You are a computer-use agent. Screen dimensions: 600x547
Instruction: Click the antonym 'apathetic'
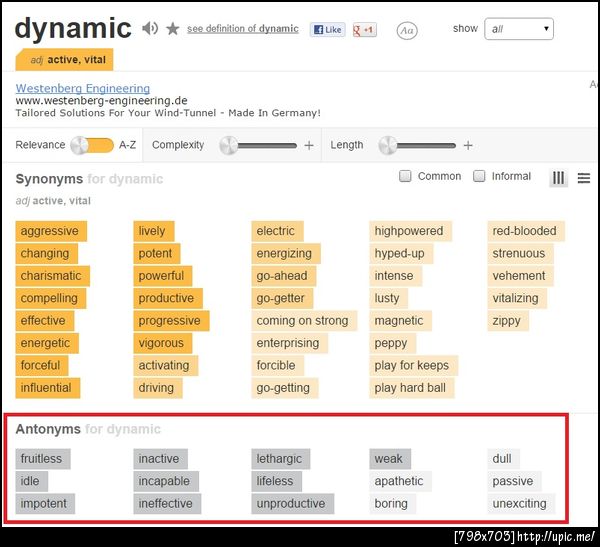(401, 481)
